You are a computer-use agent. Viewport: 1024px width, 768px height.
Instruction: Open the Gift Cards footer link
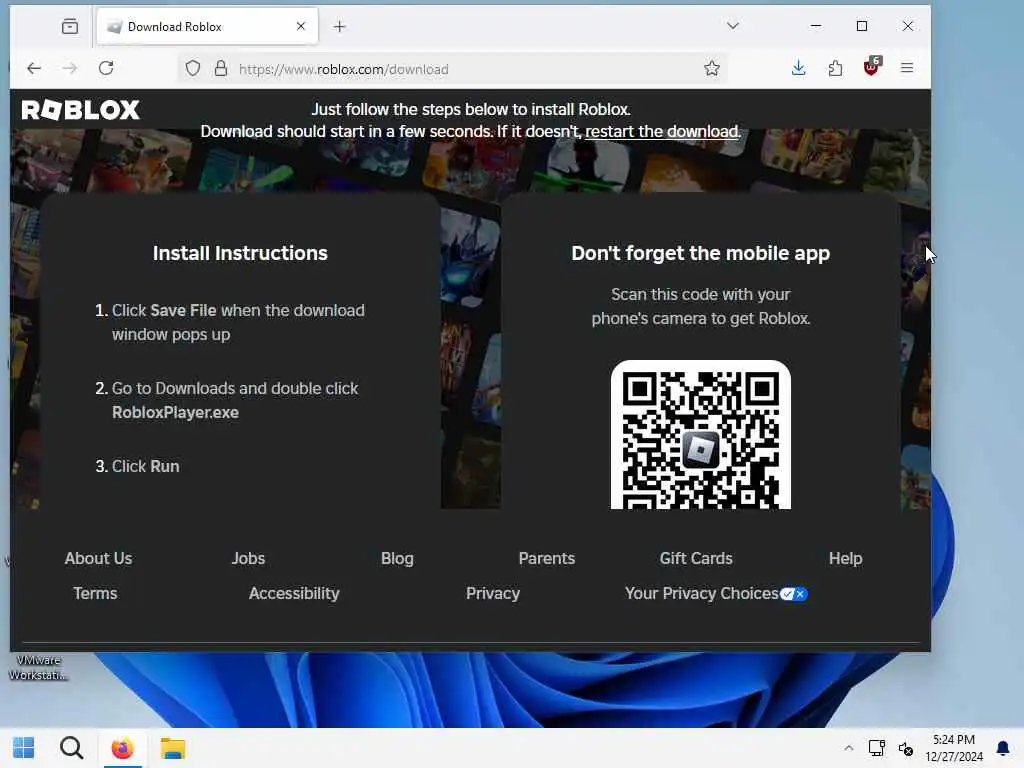(x=696, y=558)
